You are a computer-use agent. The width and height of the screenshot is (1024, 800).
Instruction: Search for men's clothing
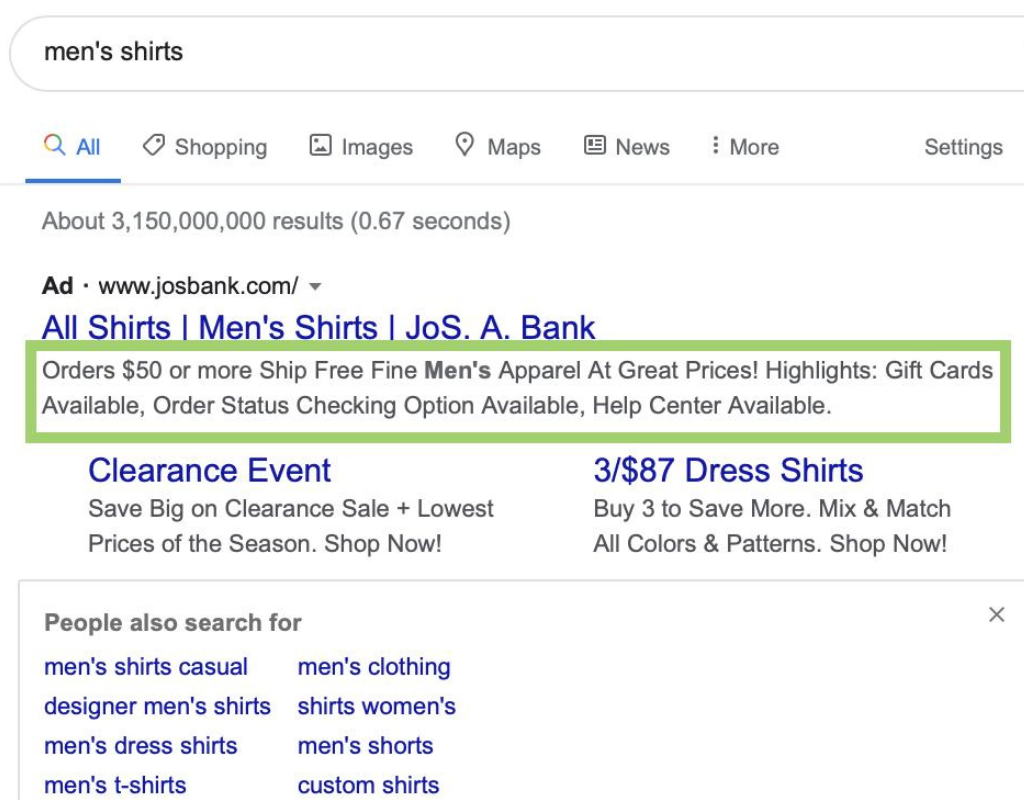click(374, 667)
